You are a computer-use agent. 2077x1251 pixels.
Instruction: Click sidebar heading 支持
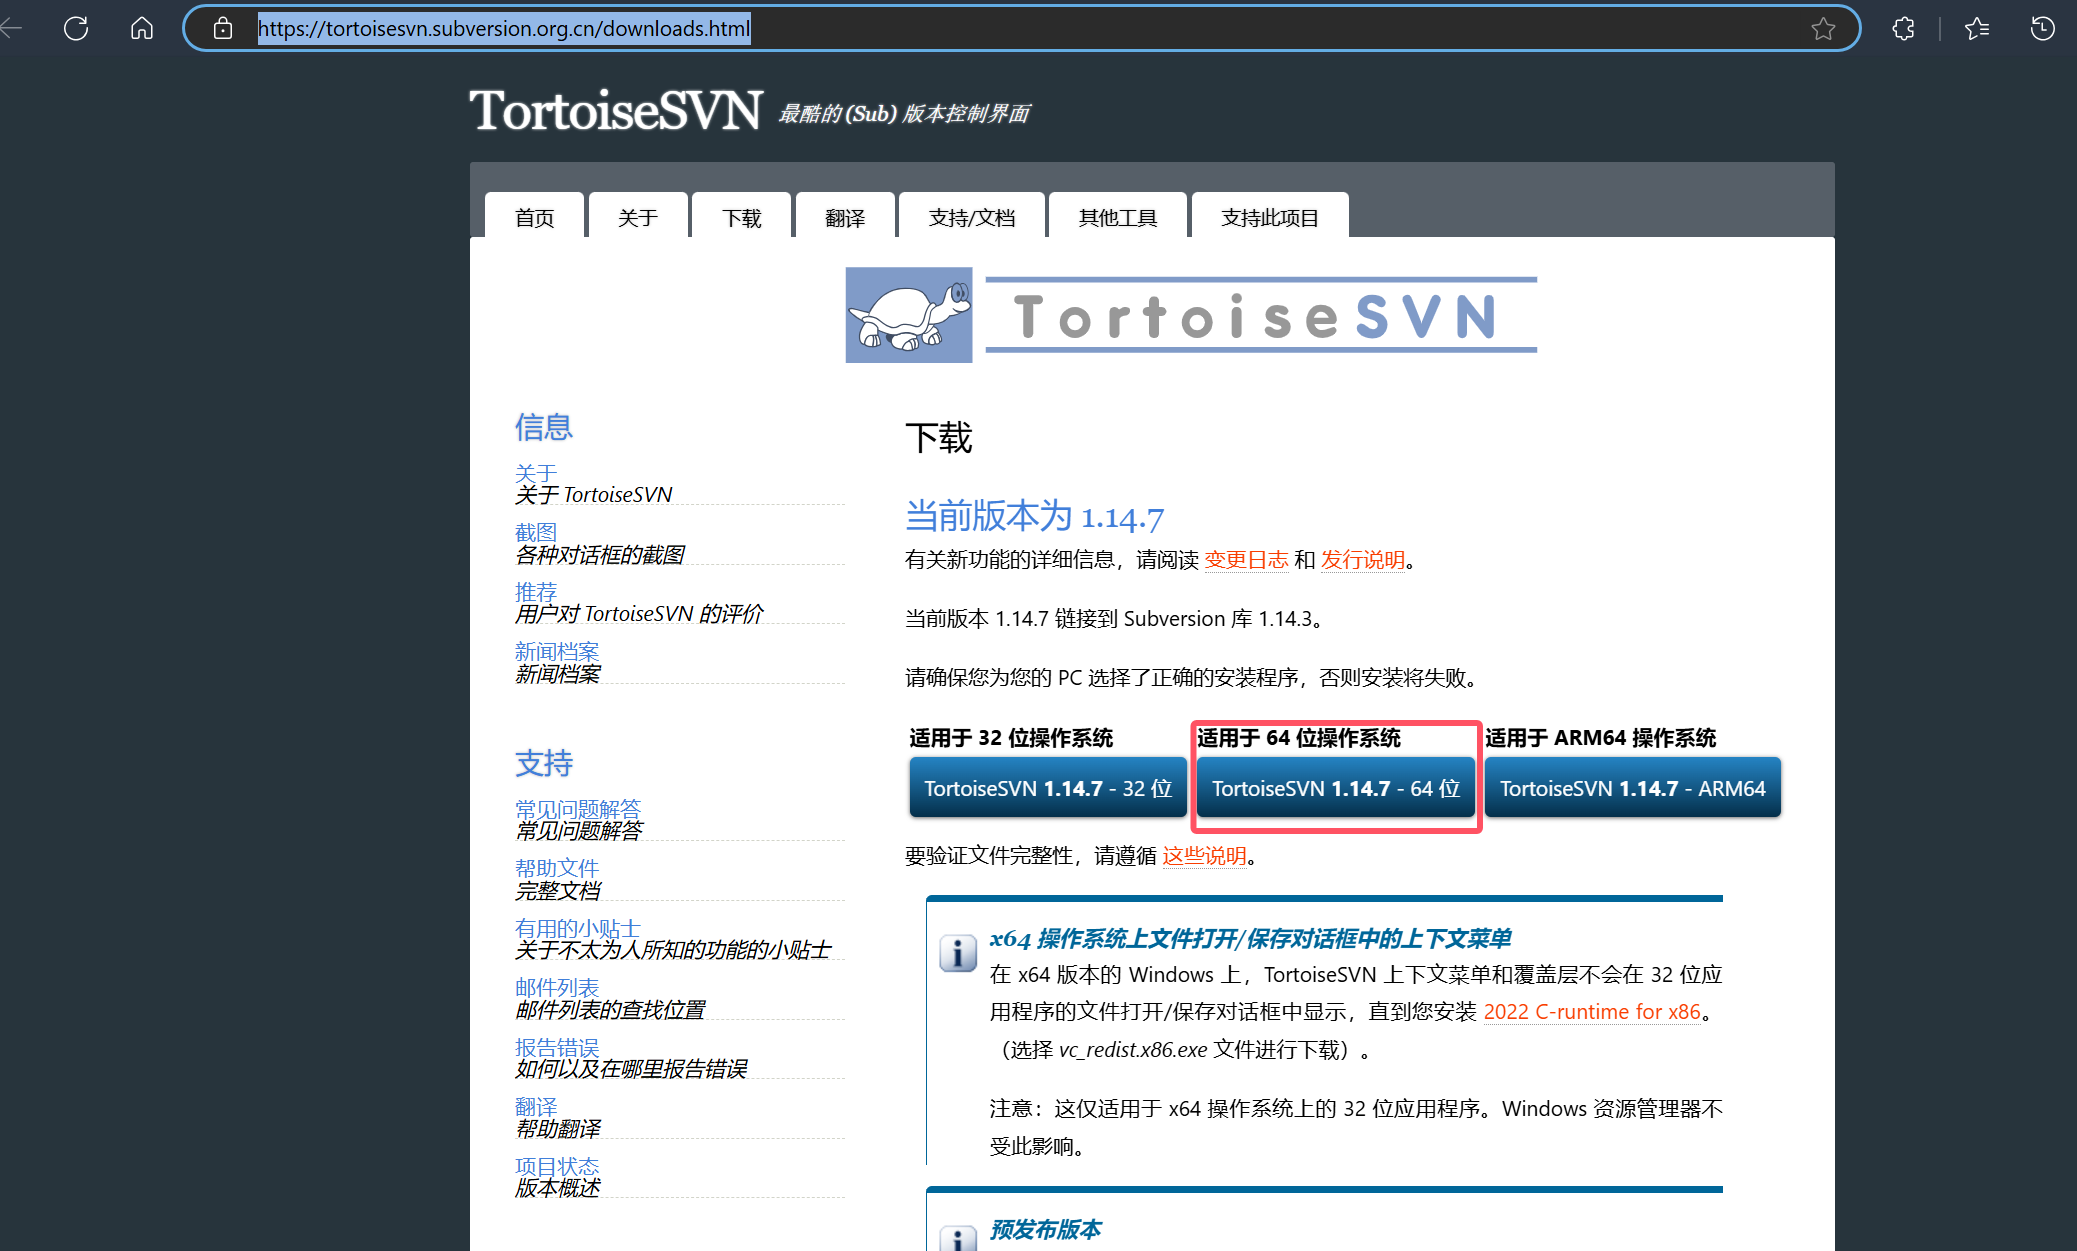tap(544, 763)
